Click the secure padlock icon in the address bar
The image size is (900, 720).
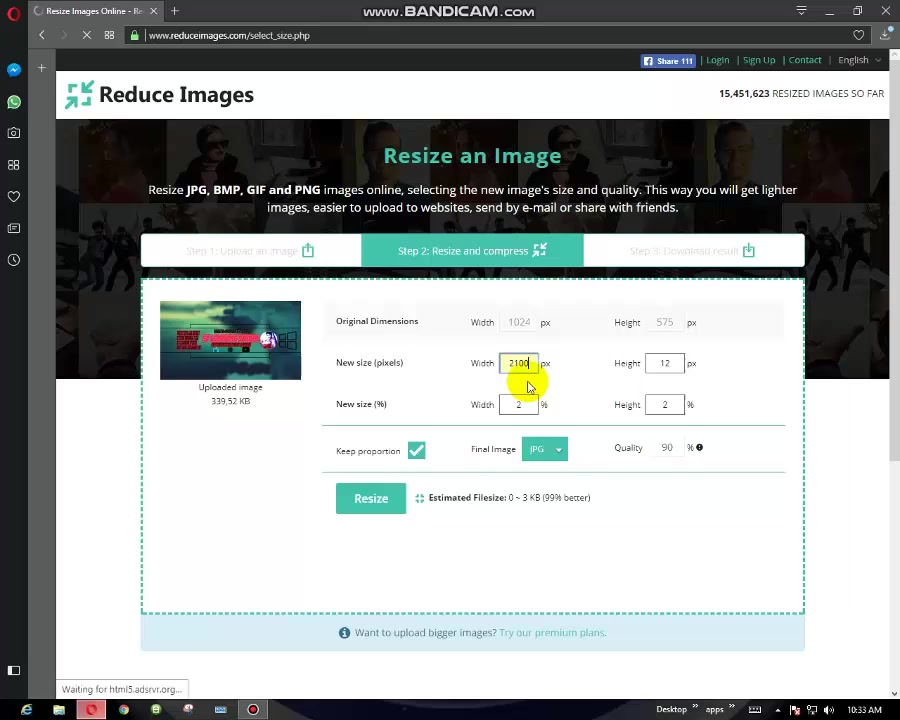134,35
